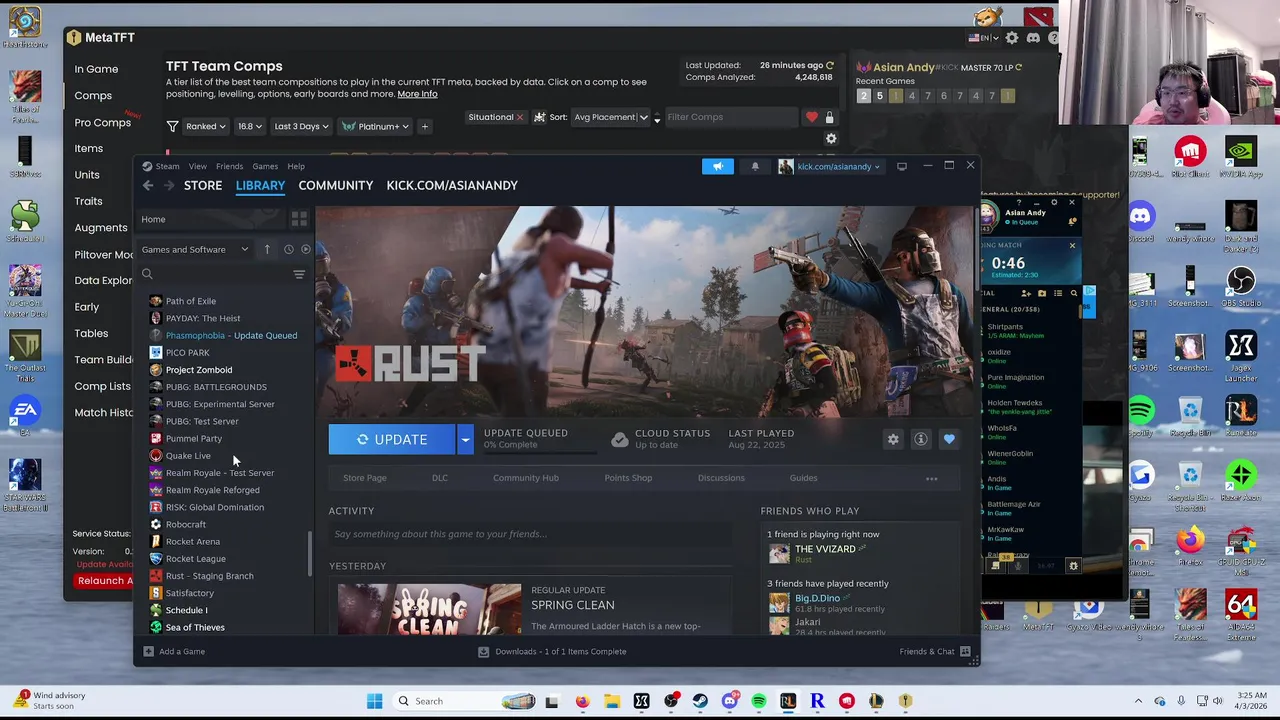Viewport: 1280px width, 720px height.
Task: Open MetaTFT comps settings gear below filter
Action: pos(830,139)
